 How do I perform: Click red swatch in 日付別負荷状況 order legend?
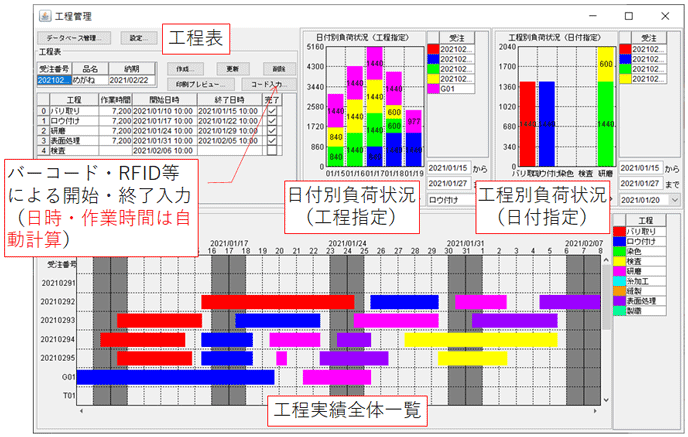pyautogui.click(x=433, y=49)
